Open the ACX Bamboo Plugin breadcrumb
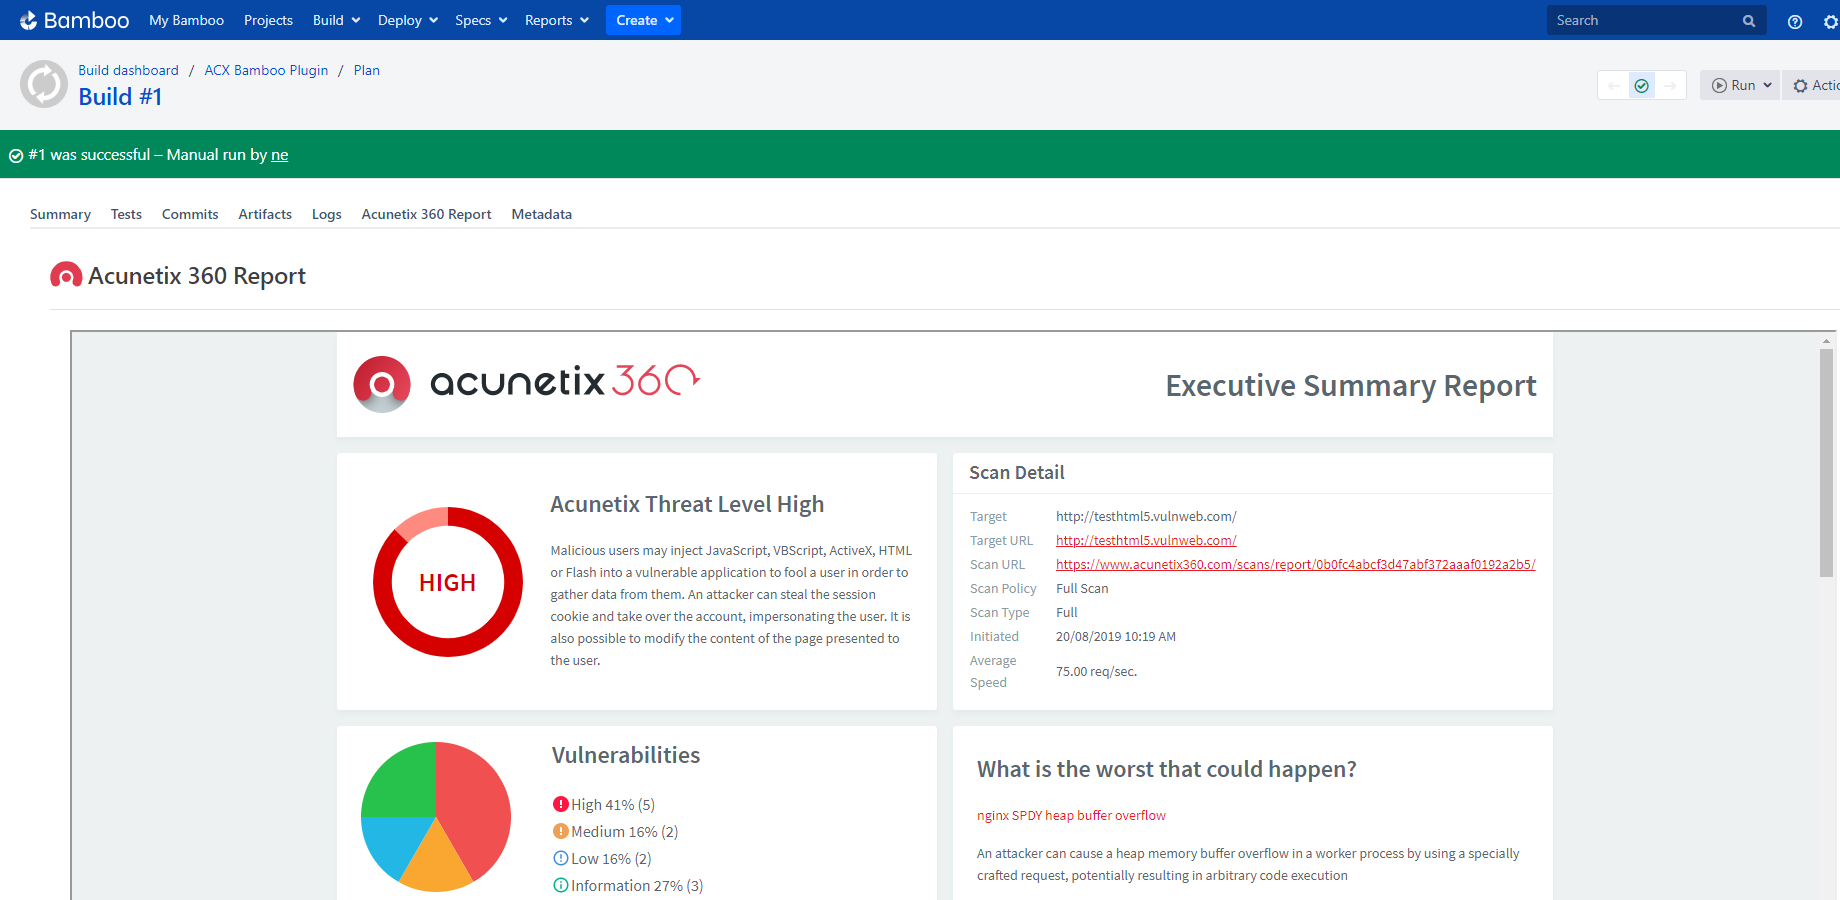Image resolution: width=1840 pixels, height=900 pixels. tap(266, 70)
